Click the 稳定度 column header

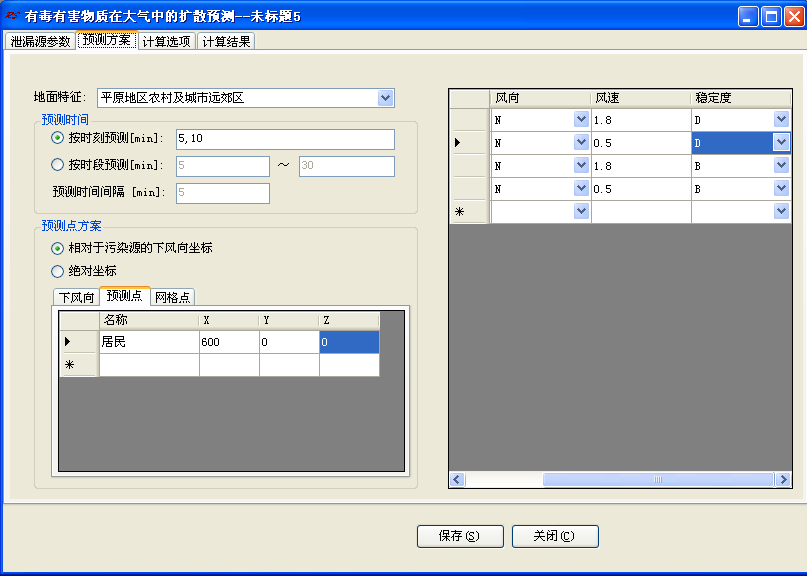coord(741,98)
